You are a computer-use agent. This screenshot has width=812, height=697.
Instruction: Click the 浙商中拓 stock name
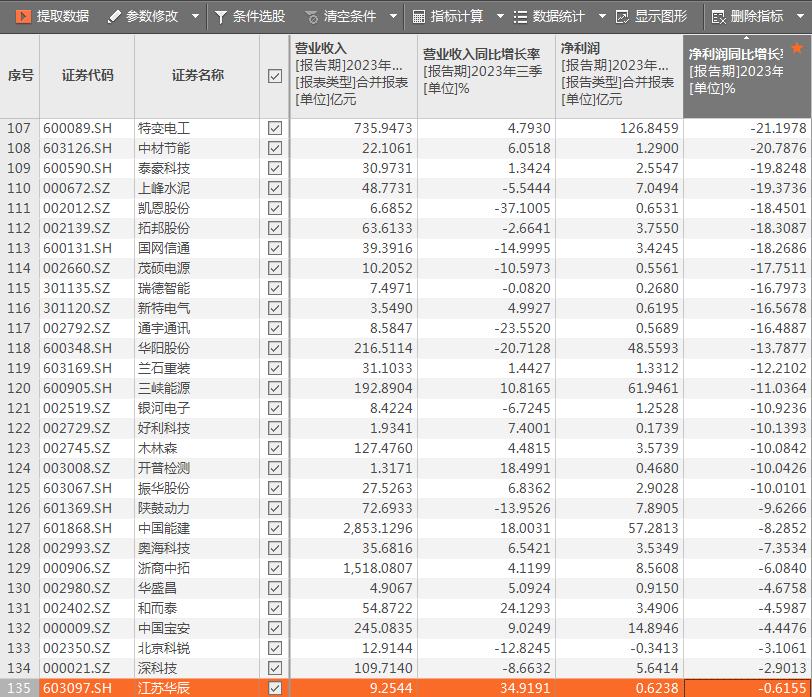pos(164,568)
